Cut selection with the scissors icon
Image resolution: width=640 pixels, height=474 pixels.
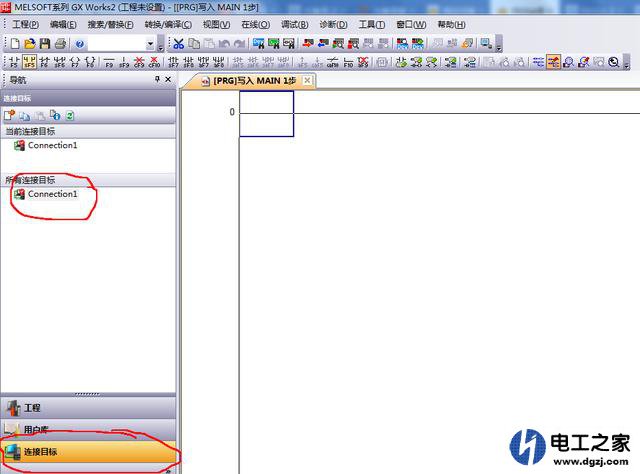pos(178,44)
